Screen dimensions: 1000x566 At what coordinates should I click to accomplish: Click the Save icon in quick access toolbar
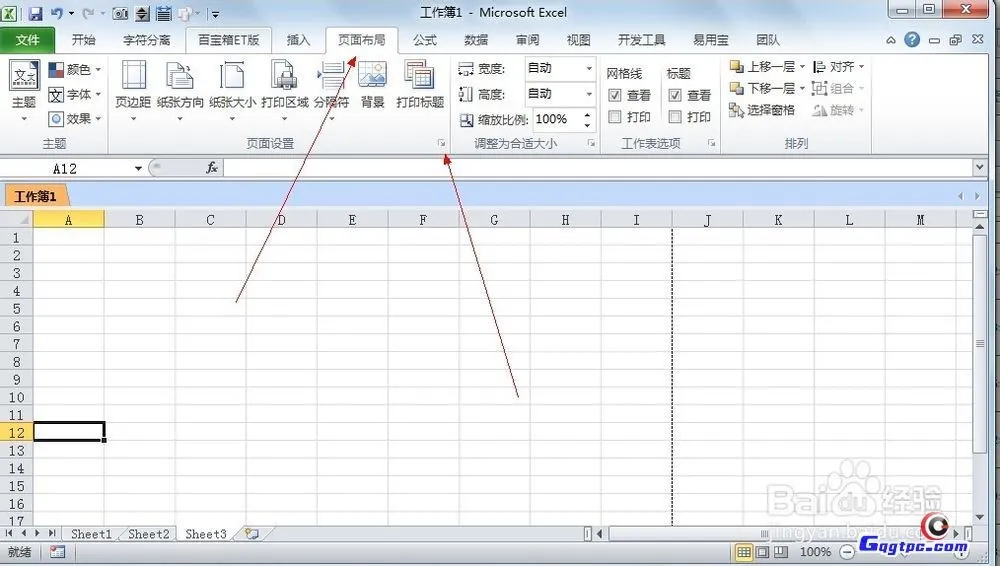pos(36,13)
